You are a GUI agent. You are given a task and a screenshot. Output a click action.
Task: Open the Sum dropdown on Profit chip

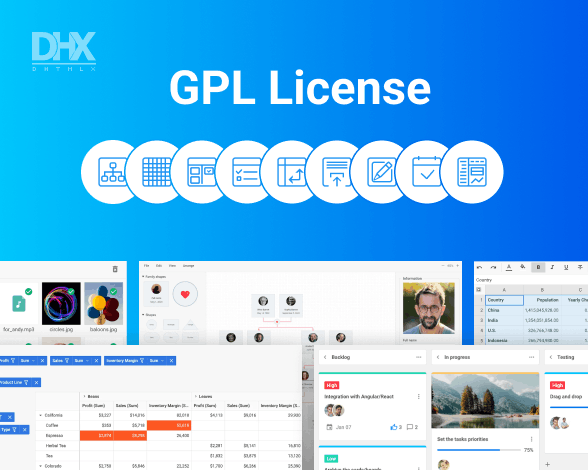tap(28, 360)
